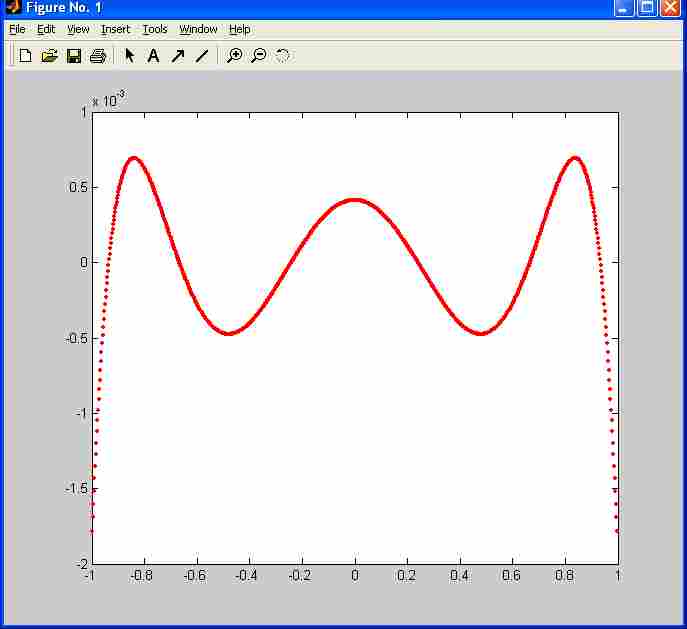Close the Figure No. 1 window
Image resolution: width=687 pixels, height=629 pixels.
coord(670,7)
